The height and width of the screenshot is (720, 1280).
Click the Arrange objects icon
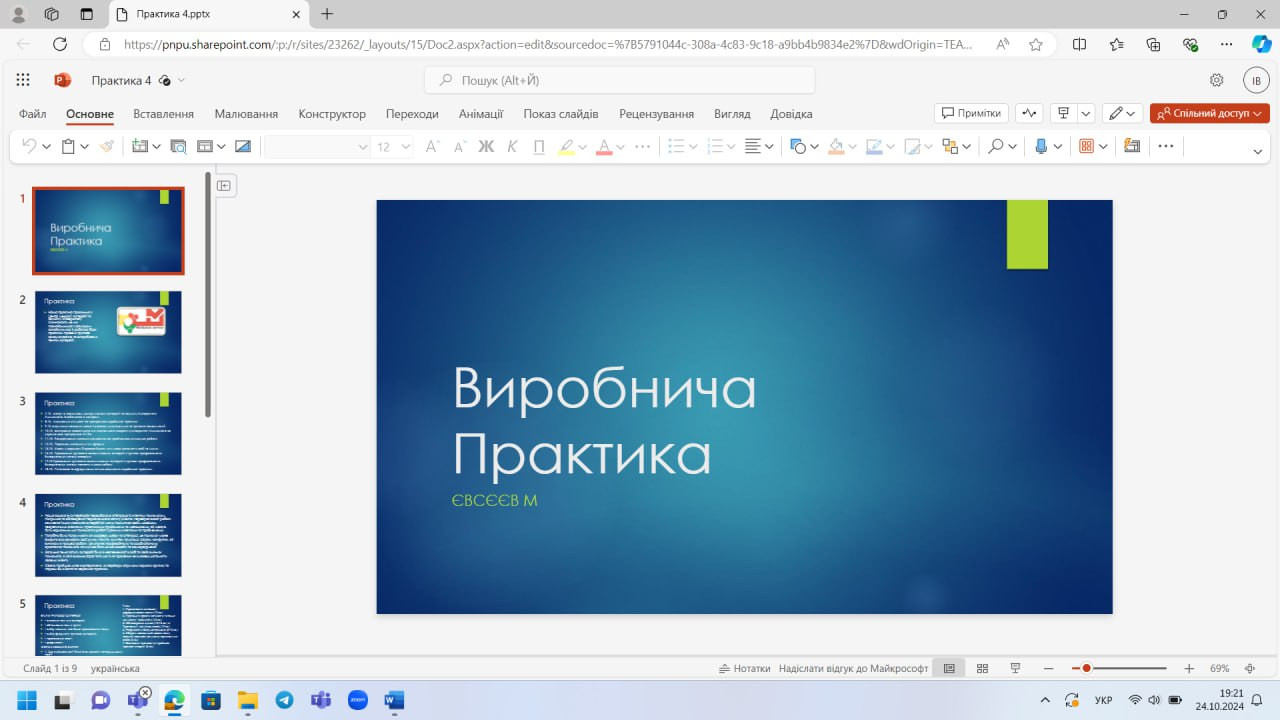(x=949, y=146)
